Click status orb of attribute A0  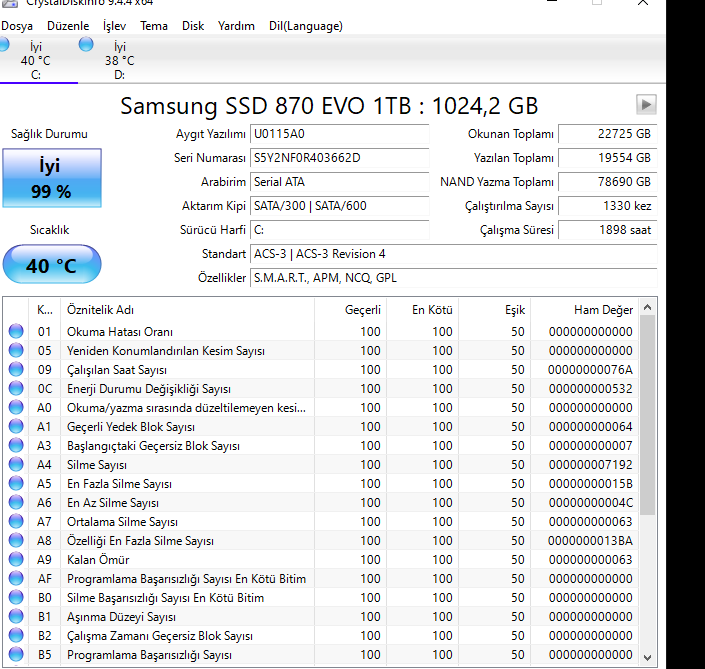click(16, 407)
